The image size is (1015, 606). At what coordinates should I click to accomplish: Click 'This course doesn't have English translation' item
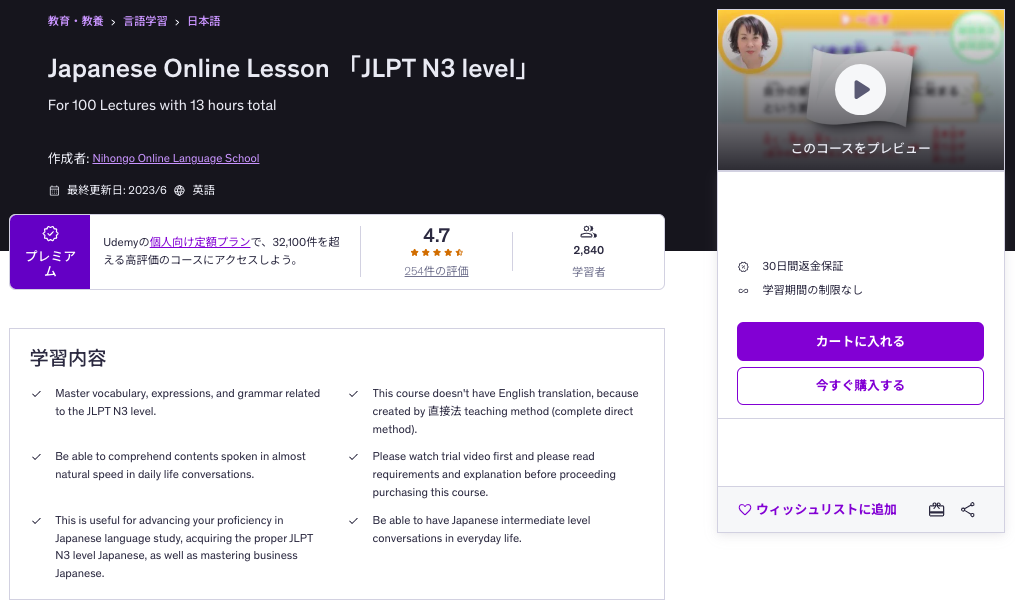point(506,411)
